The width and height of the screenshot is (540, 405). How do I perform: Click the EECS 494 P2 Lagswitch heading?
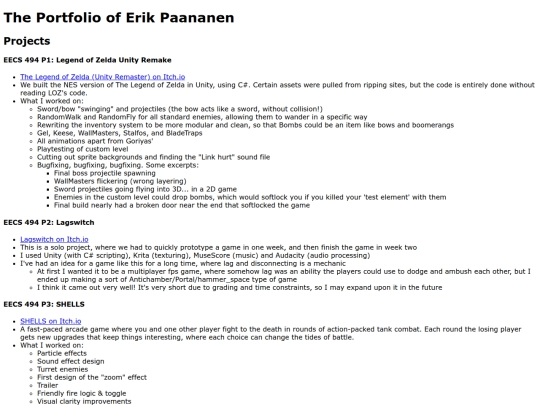pos(49,222)
